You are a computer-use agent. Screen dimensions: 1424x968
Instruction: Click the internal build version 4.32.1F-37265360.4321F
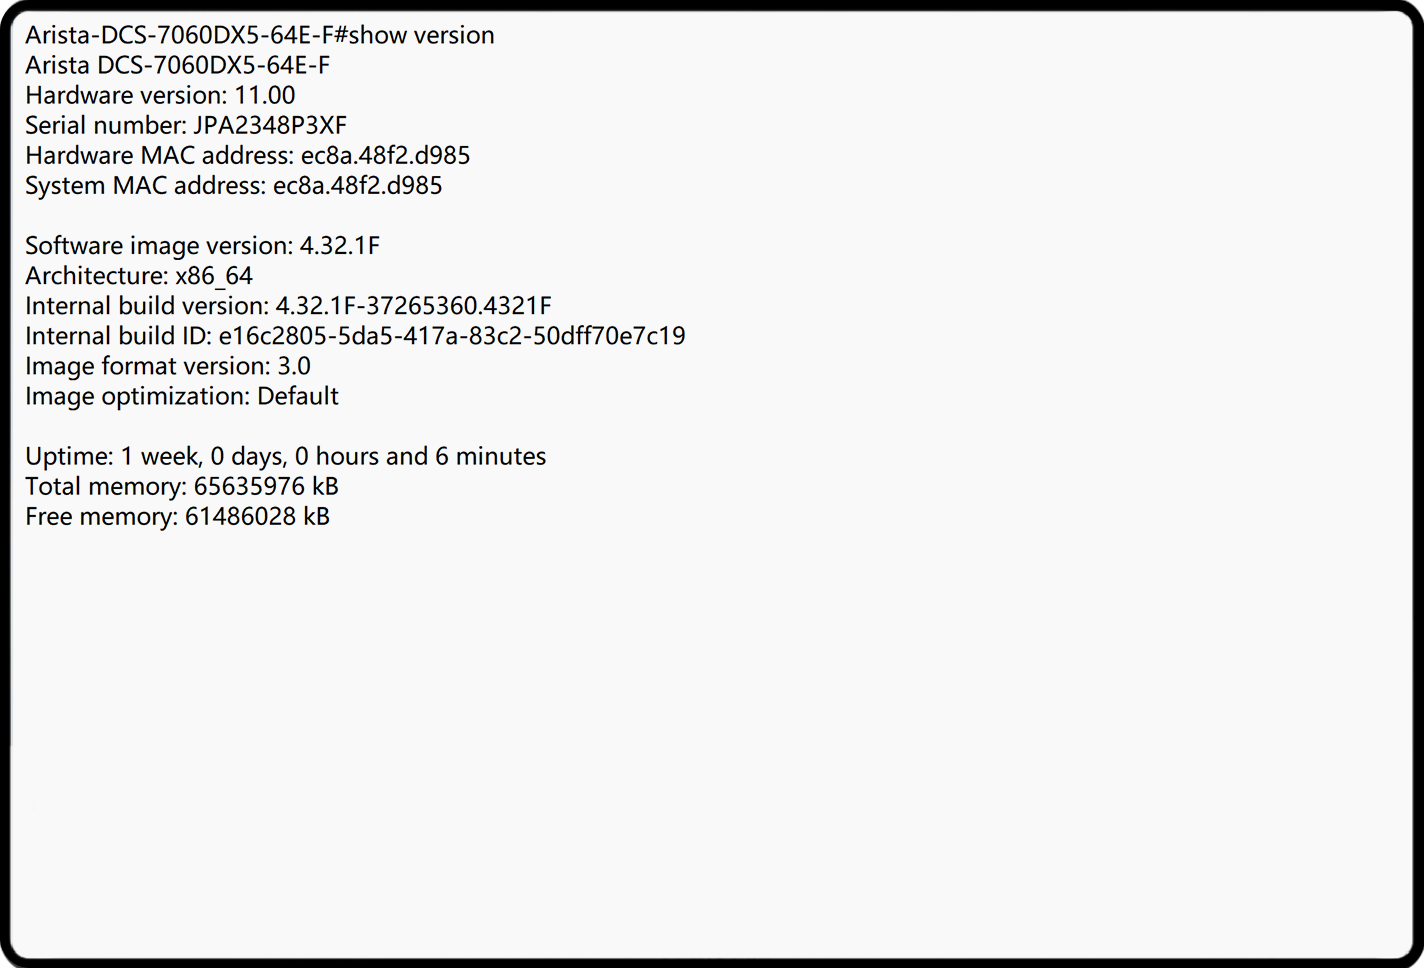(413, 306)
